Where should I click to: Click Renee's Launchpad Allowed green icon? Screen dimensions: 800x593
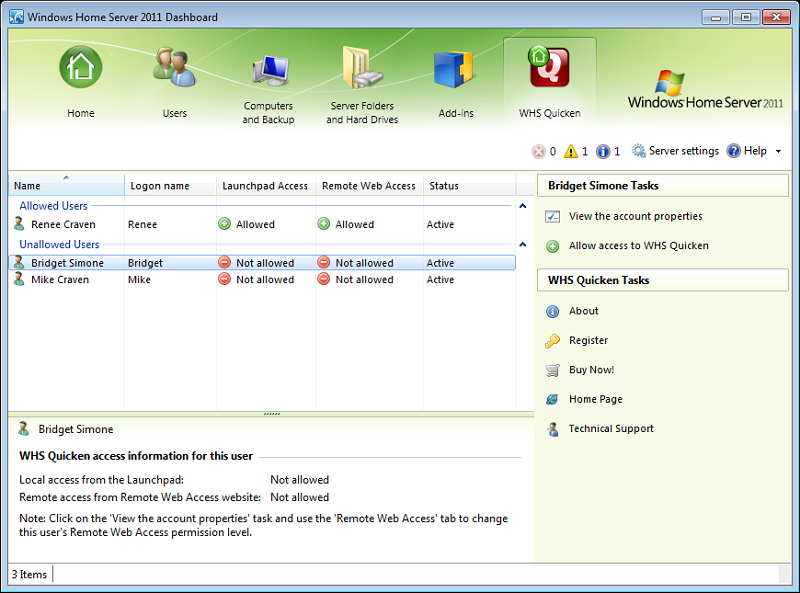coord(224,224)
